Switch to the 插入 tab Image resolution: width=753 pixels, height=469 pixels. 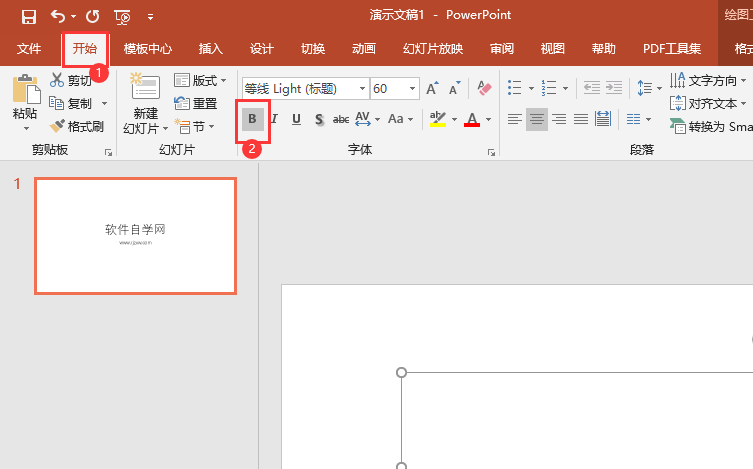tap(211, 48)
